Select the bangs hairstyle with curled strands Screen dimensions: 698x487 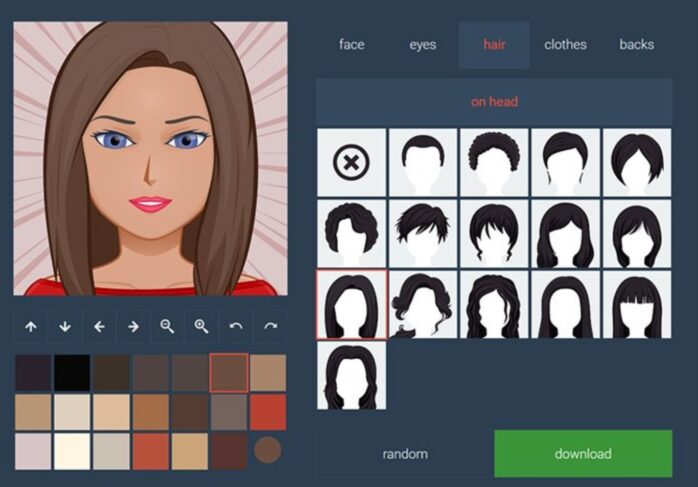[x=494, y=234]
